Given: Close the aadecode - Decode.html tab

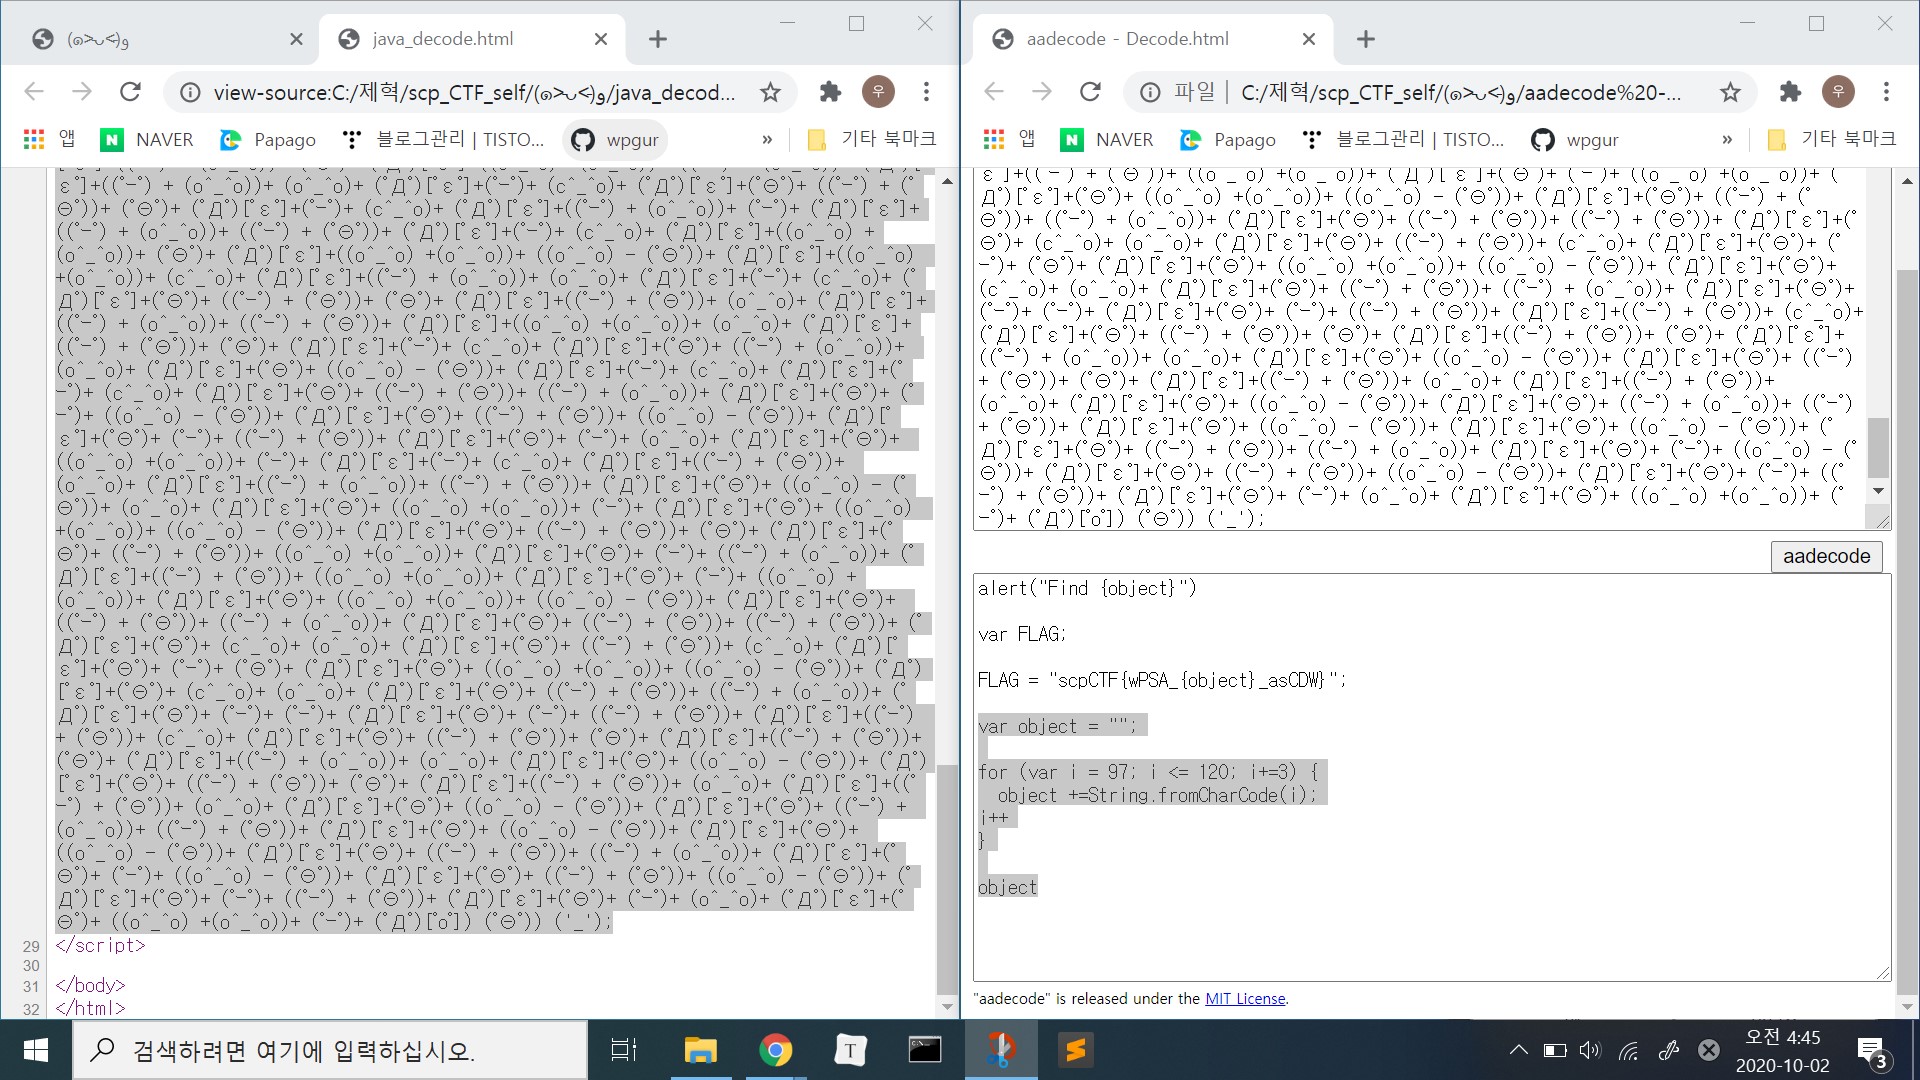Looking at the screenshot, I should (1309, 39).
